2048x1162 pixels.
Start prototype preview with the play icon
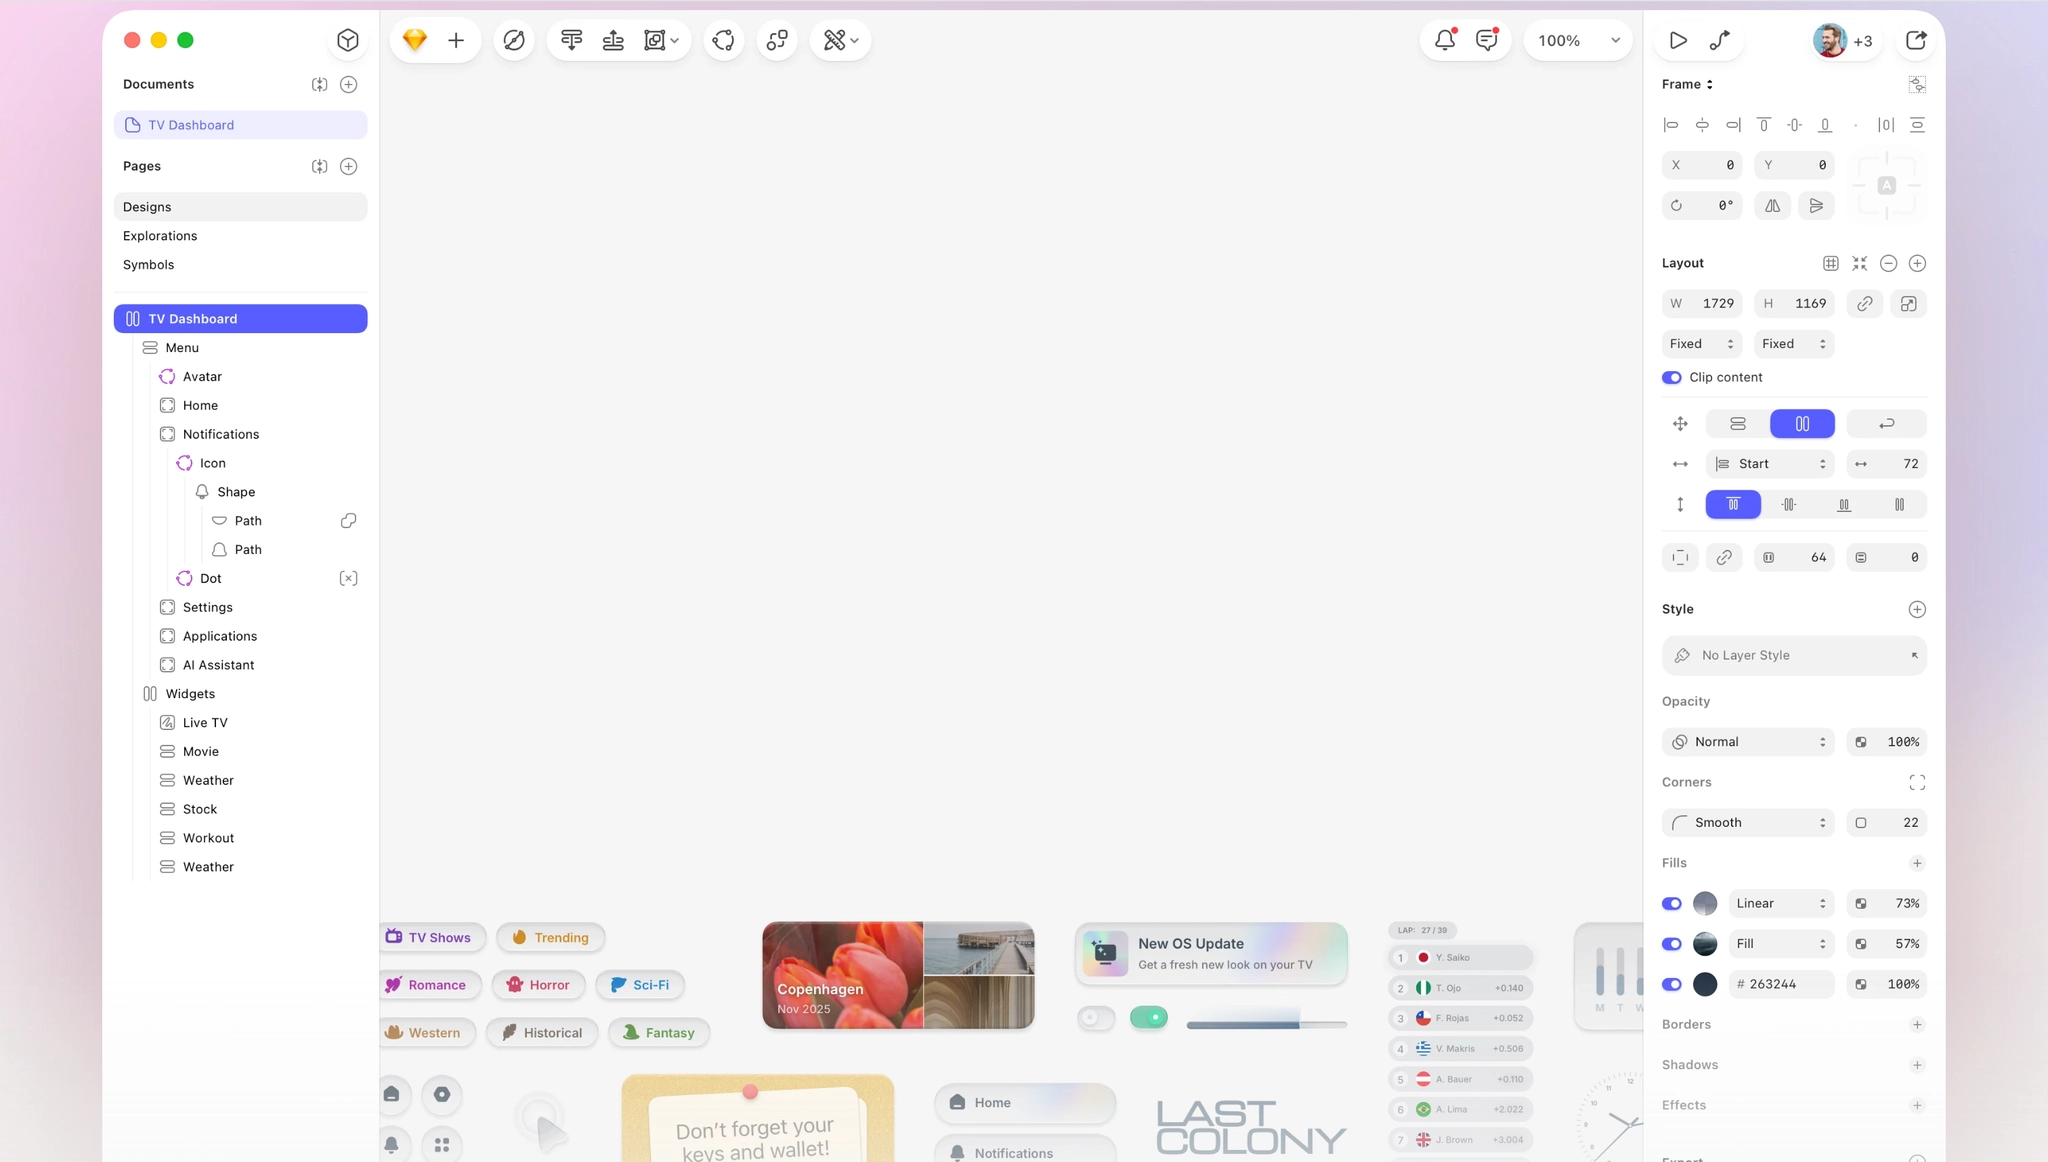click(x=1678, y=40)
